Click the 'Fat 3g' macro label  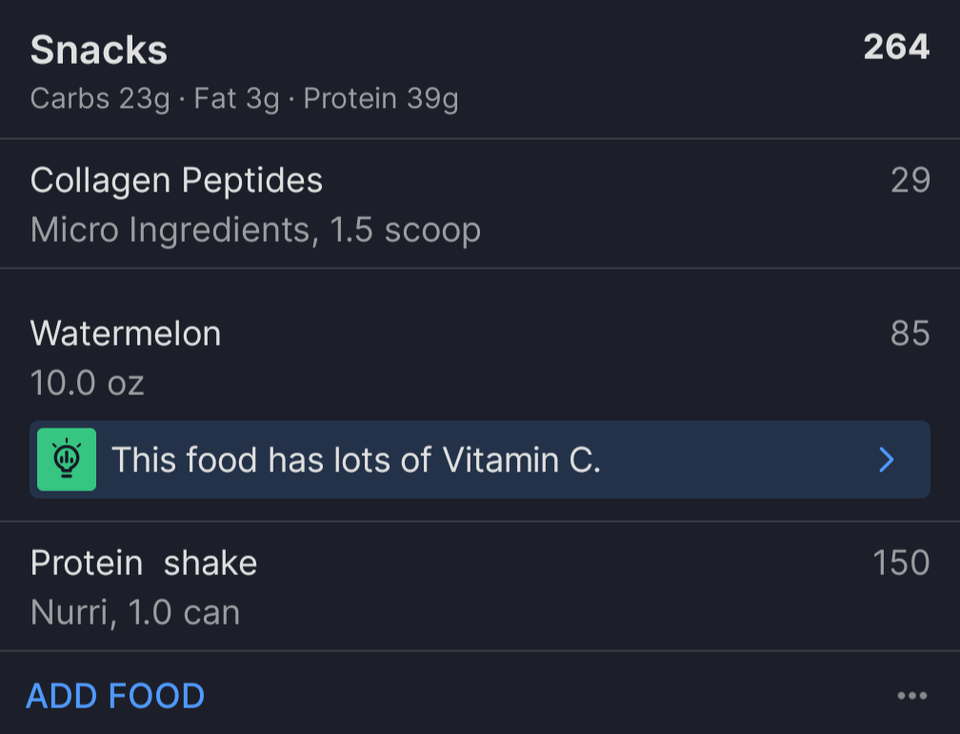tap(236, 99)
